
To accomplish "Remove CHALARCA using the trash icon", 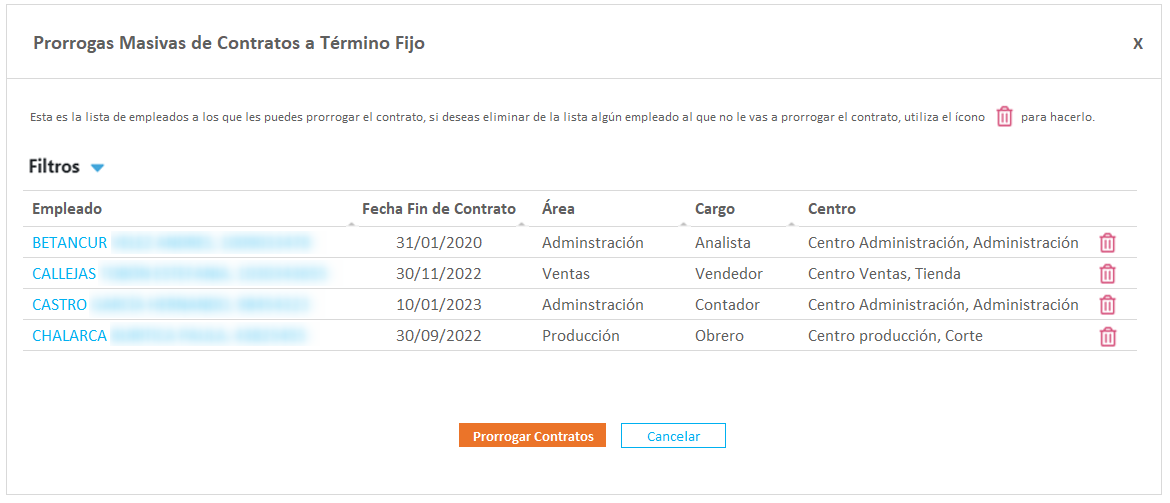I will [1107, 336].
